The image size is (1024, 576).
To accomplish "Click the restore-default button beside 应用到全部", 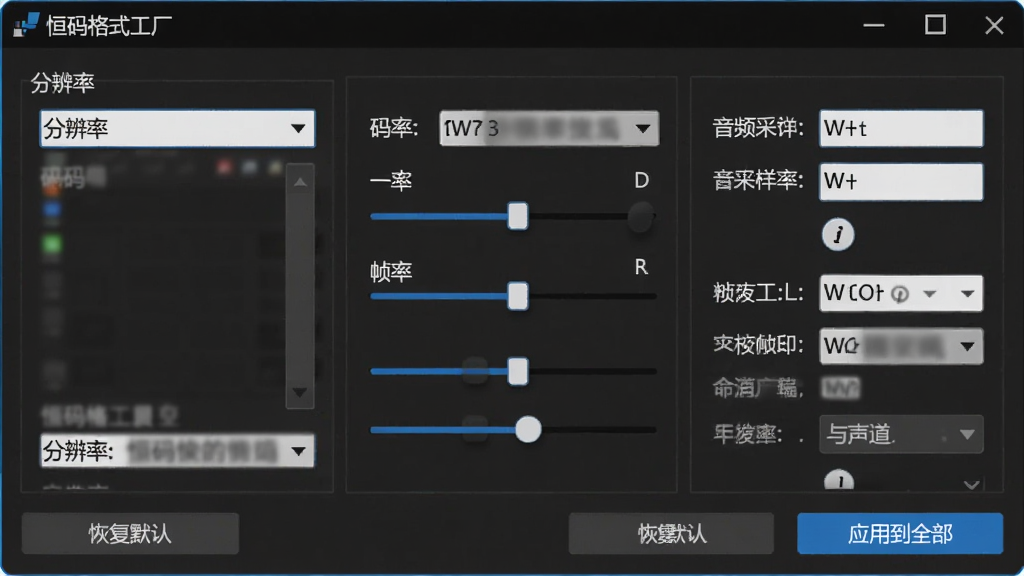I will pyautogui.click(x=671, y=534).
